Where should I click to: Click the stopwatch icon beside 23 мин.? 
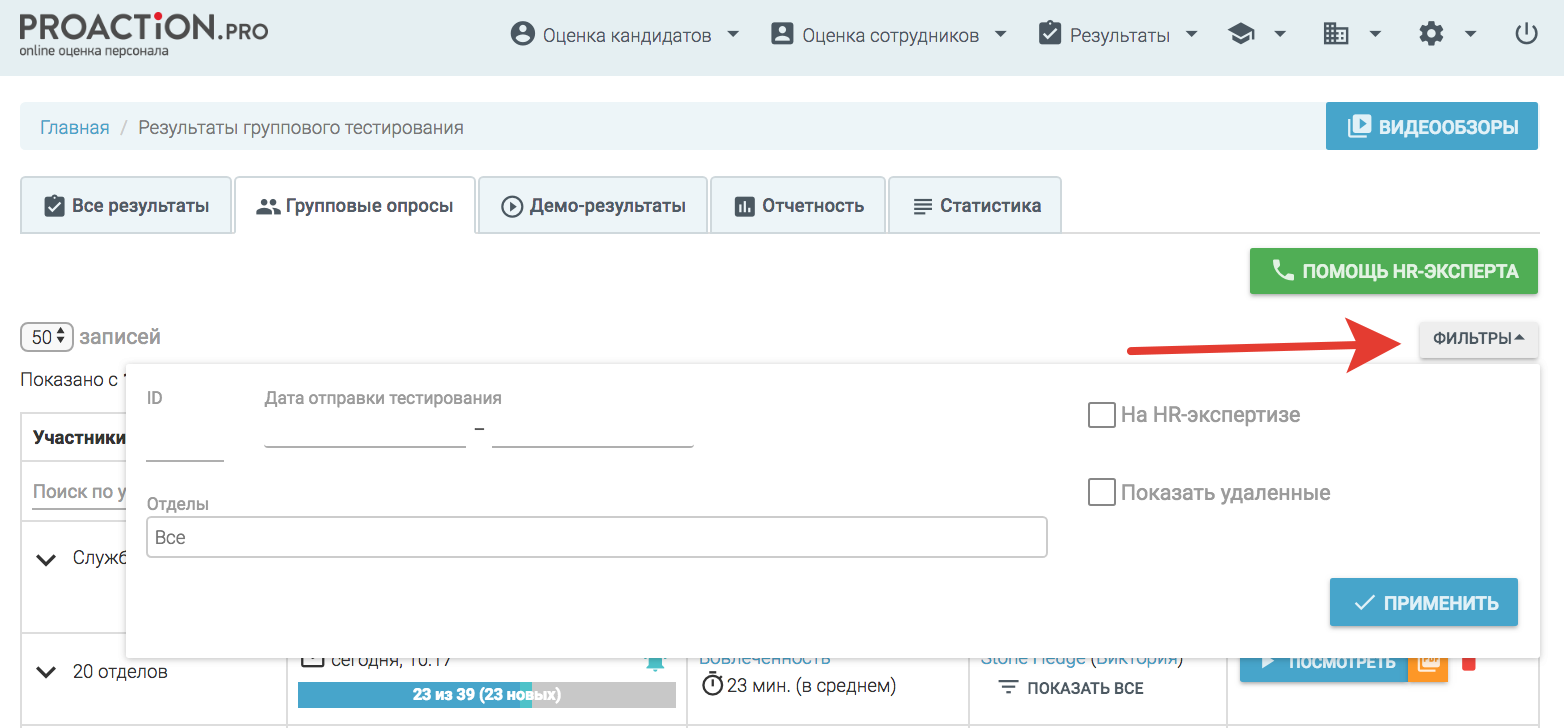click(712, 685)
